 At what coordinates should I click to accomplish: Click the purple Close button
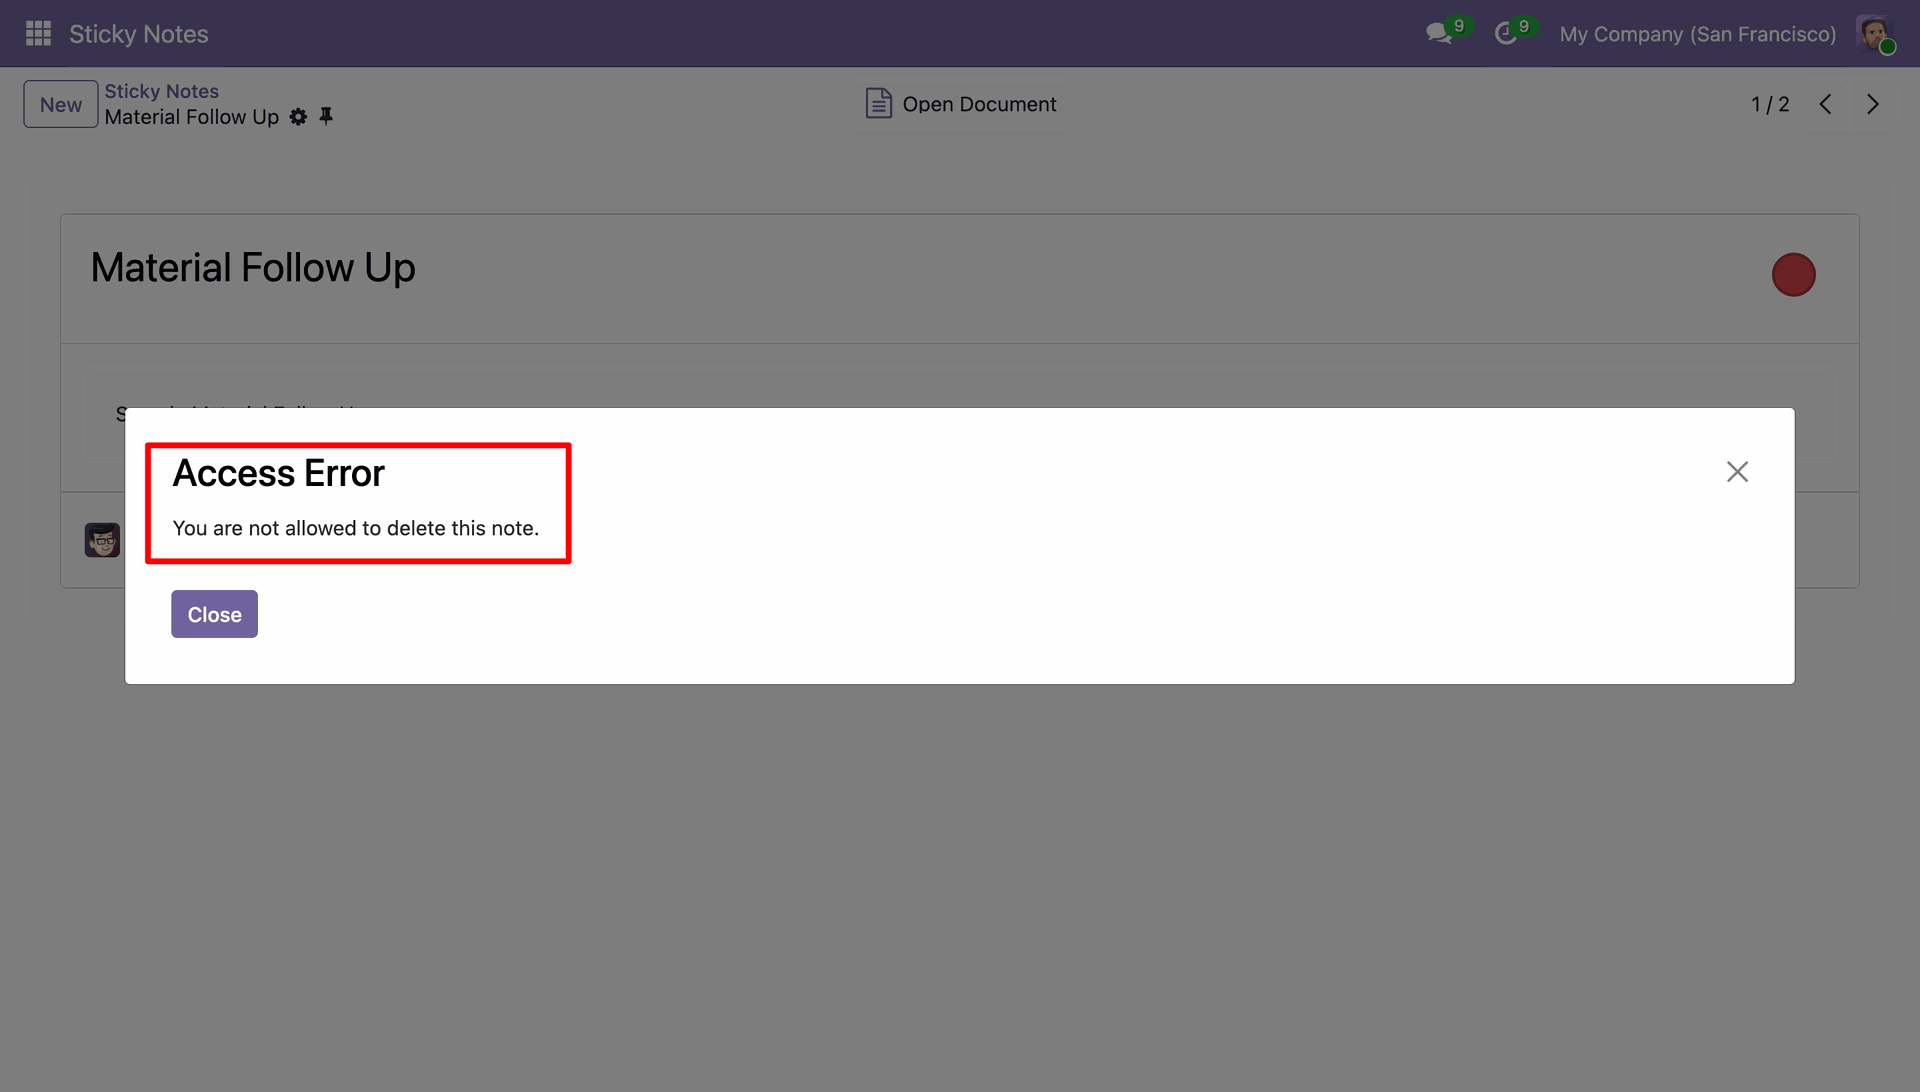pyautogui.click(x=214, y=614)
